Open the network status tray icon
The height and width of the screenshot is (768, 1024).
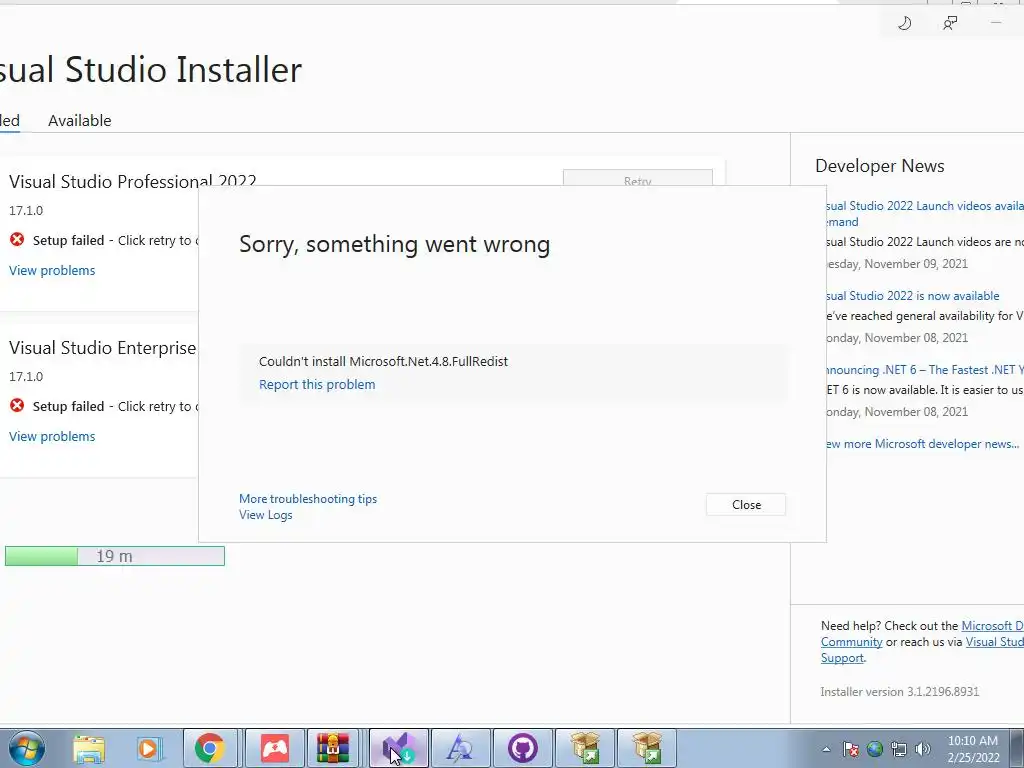click(899, 749)
